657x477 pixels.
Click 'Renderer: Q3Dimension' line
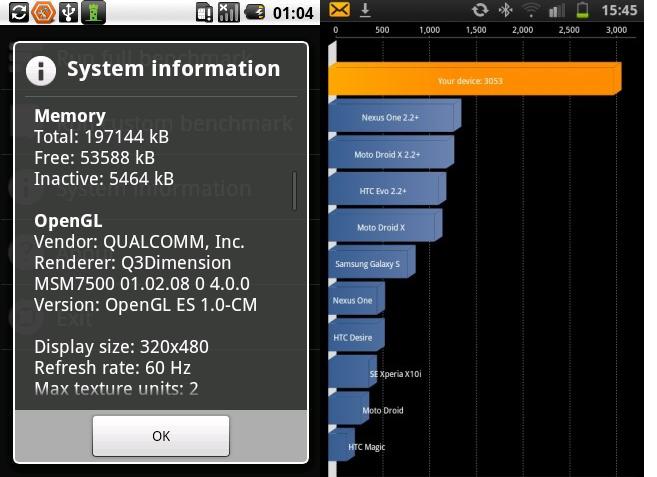[x=132, y=263]
